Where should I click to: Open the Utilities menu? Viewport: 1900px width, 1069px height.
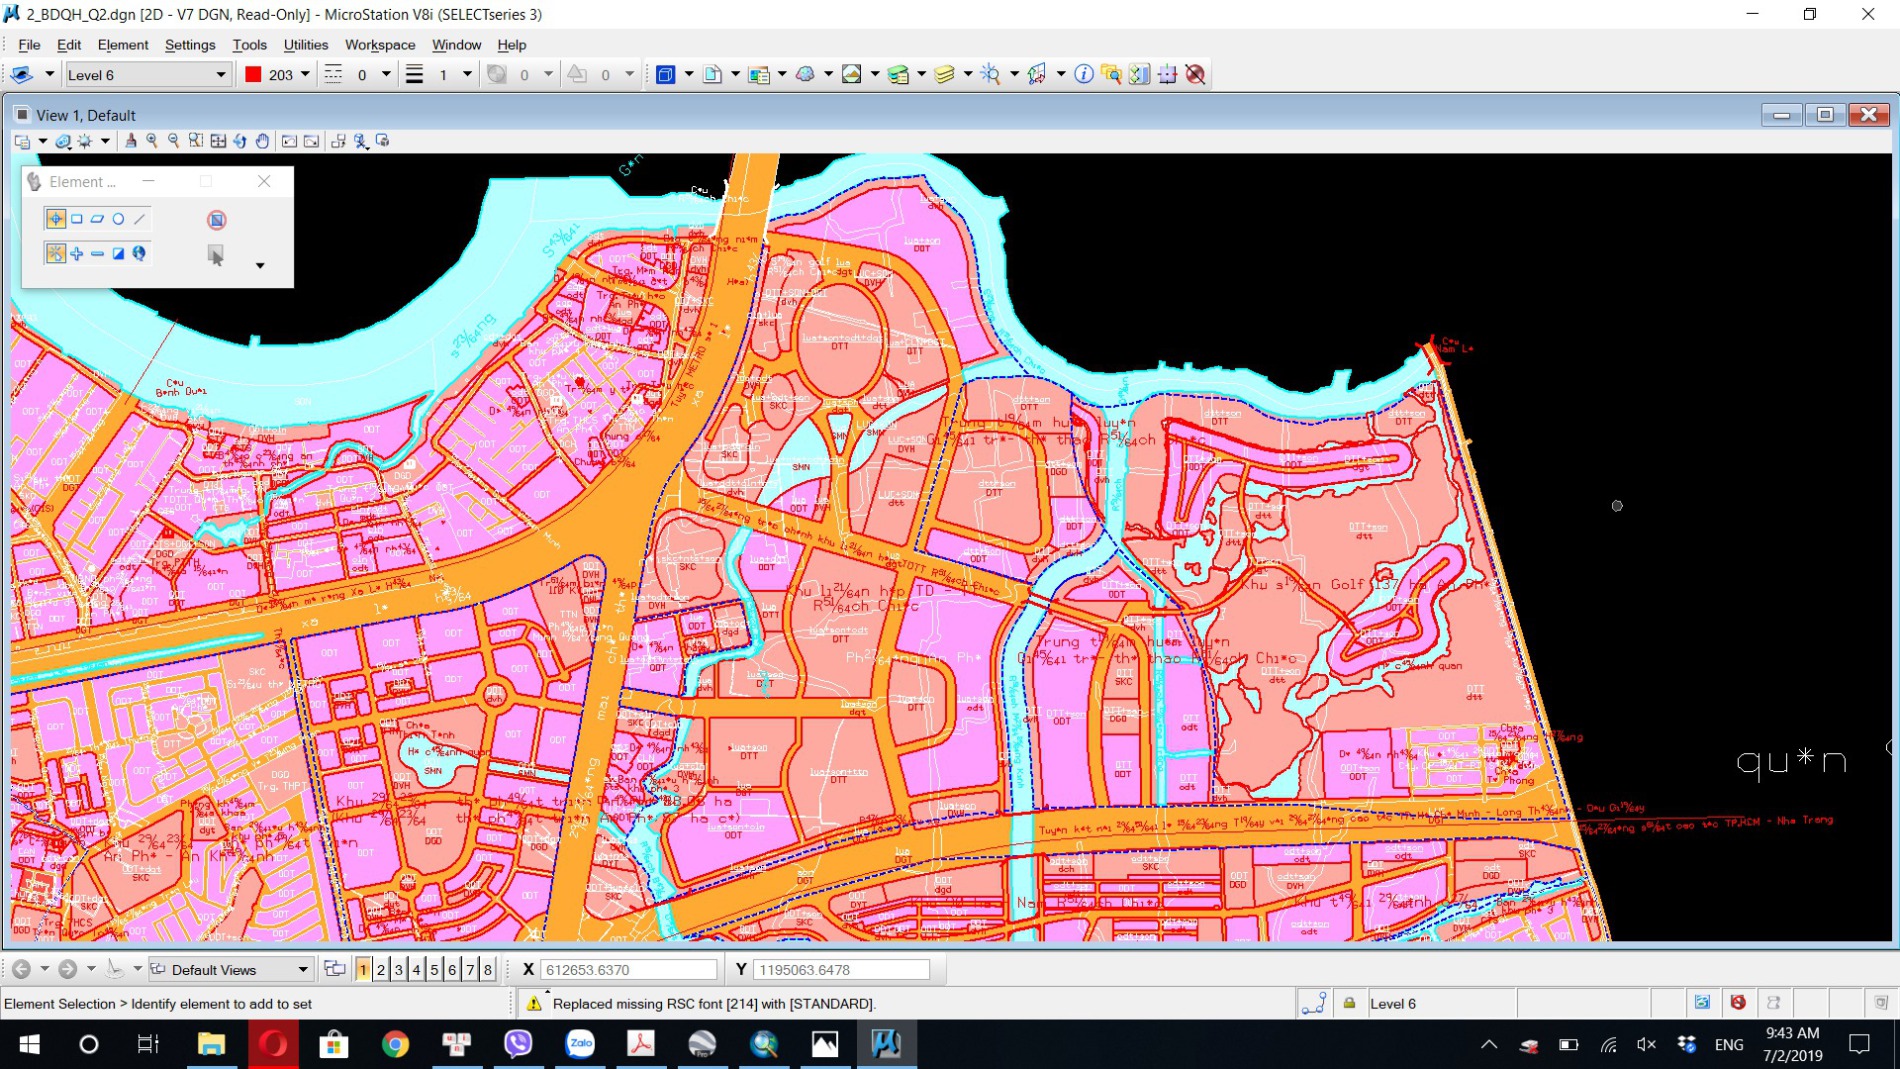(x=305, y=45)
